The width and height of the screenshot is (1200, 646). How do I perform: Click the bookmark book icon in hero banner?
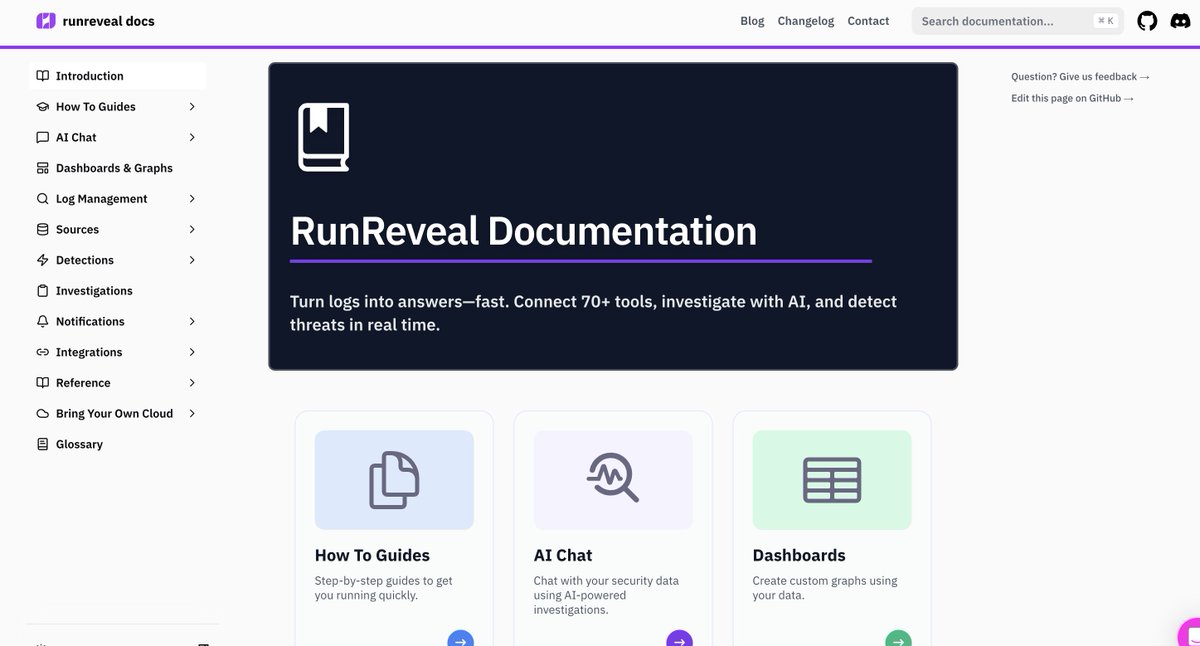(324, 137)
